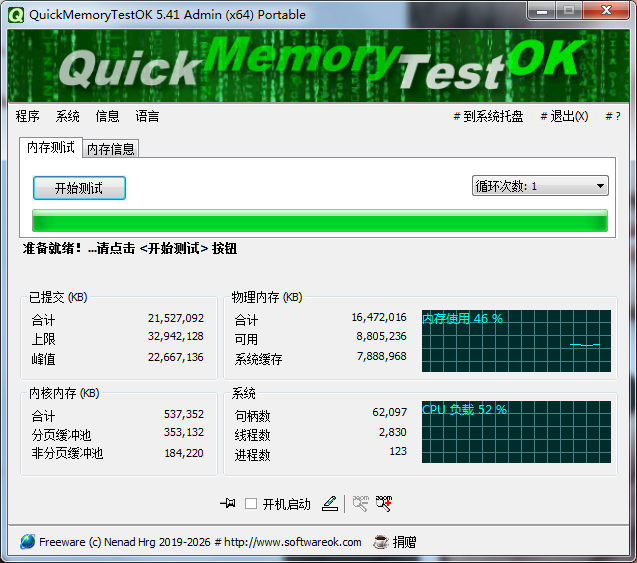Click the available memory value 8,805,236
Screen dimensions: 637x563
point(381,336)
